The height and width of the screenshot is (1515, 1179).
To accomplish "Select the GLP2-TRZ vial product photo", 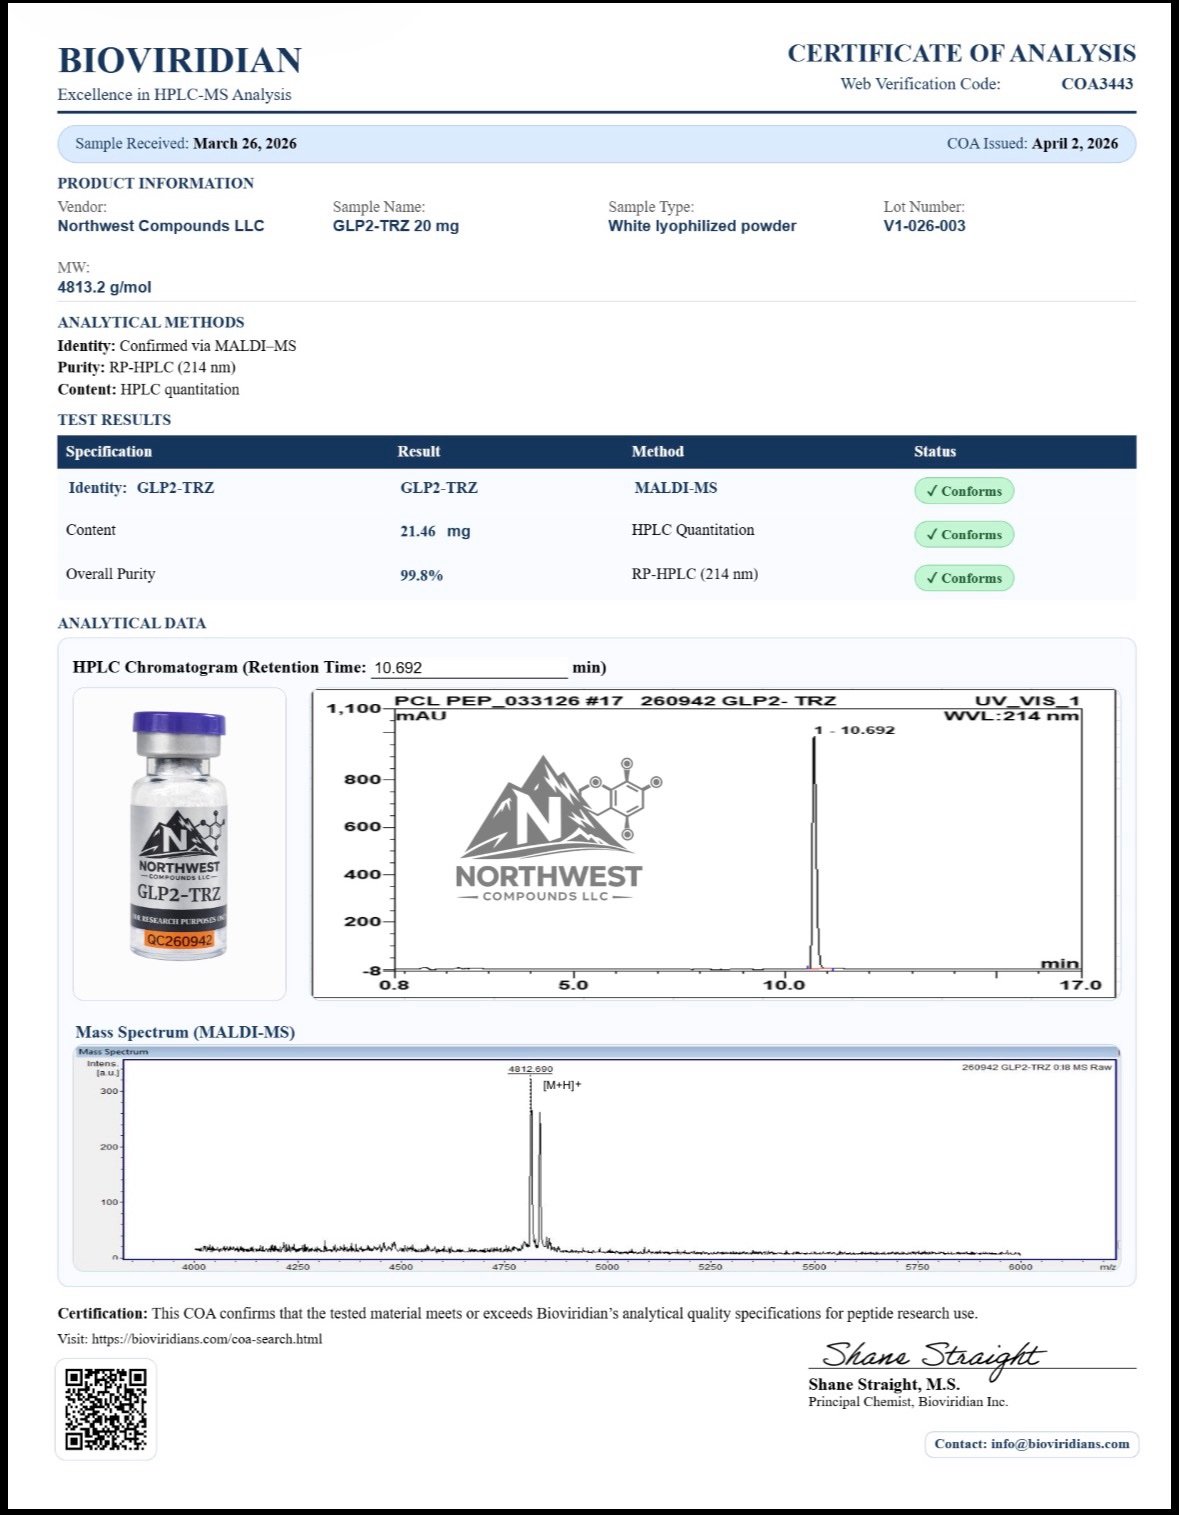I will [179, 840].
